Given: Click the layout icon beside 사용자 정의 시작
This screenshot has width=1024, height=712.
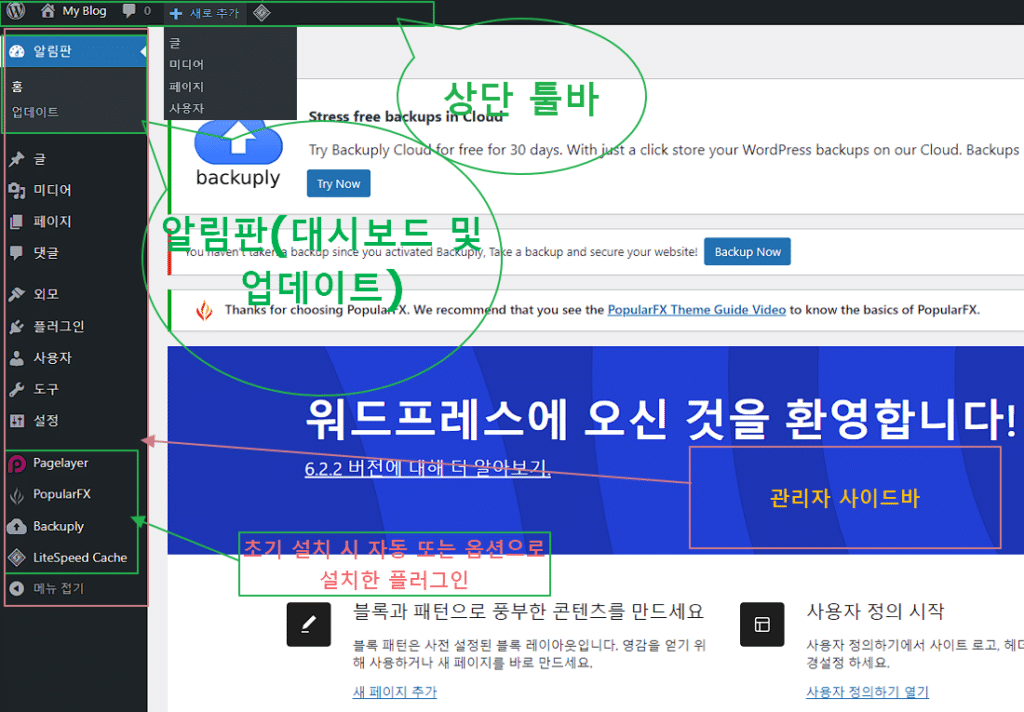Looking at the screenshot, I should tap(762, 624).
